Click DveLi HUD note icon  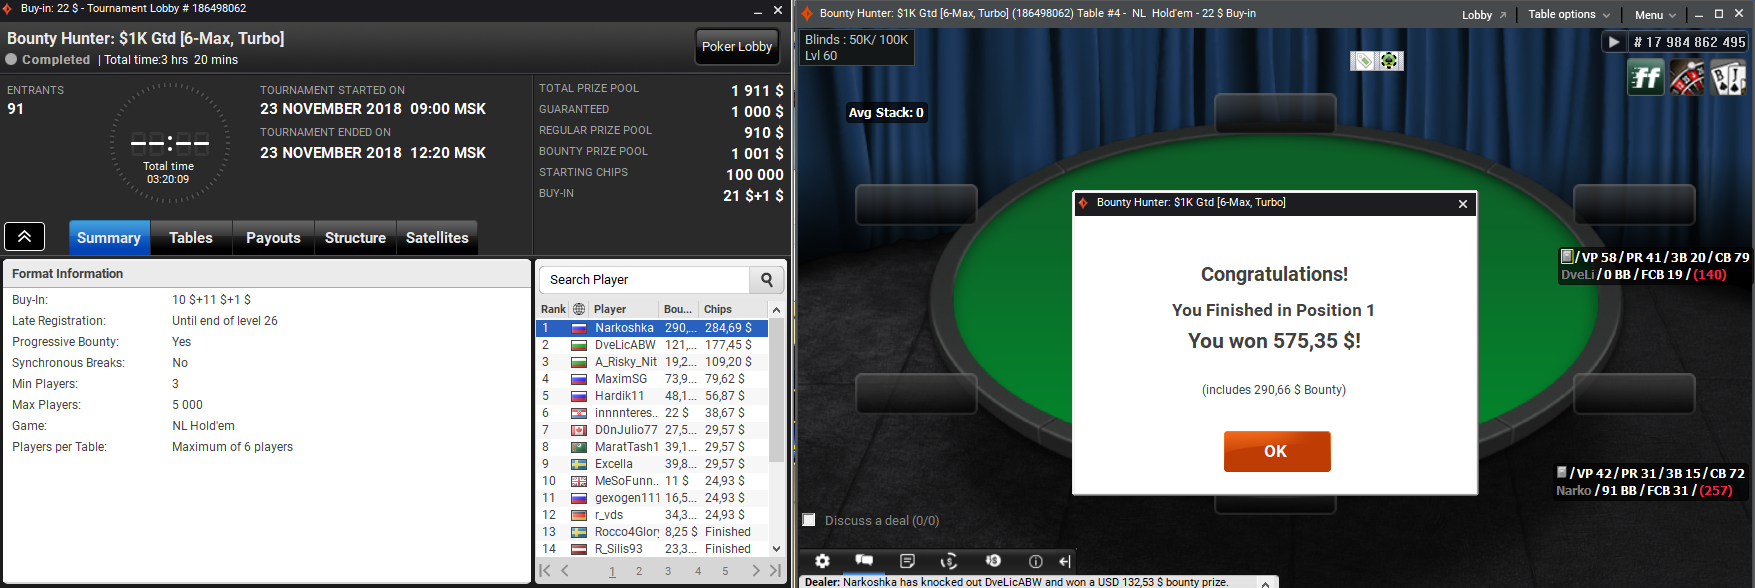[x=1567, y=257]
